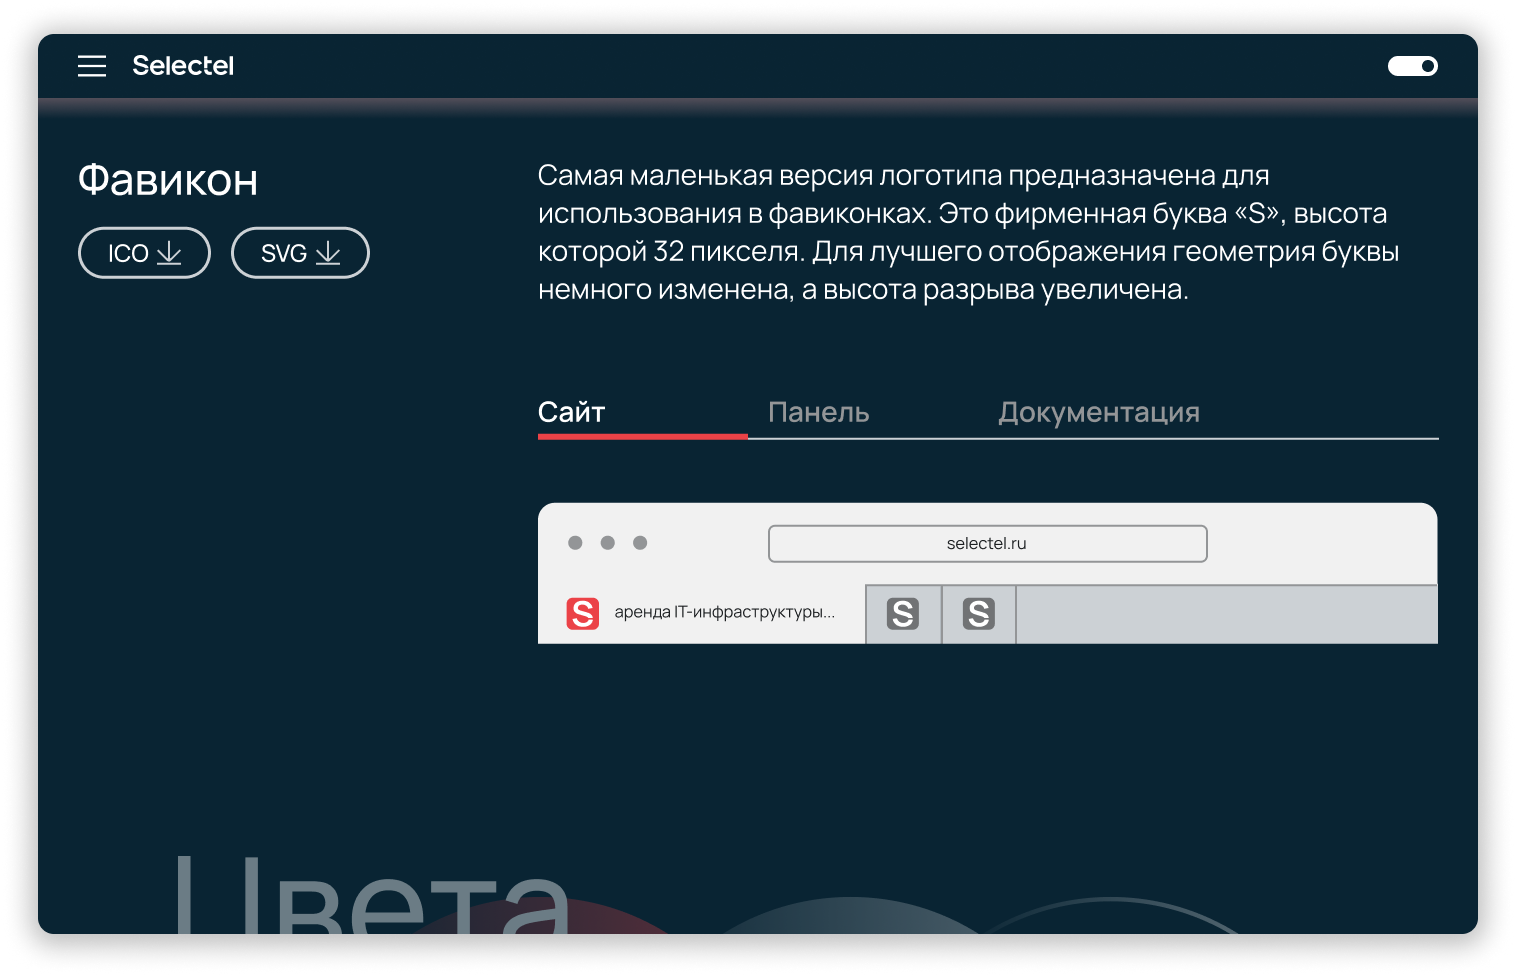This screenshot has height=976, width=1516.
Task: Download the SVG favicon file
Action: [300, 253]
